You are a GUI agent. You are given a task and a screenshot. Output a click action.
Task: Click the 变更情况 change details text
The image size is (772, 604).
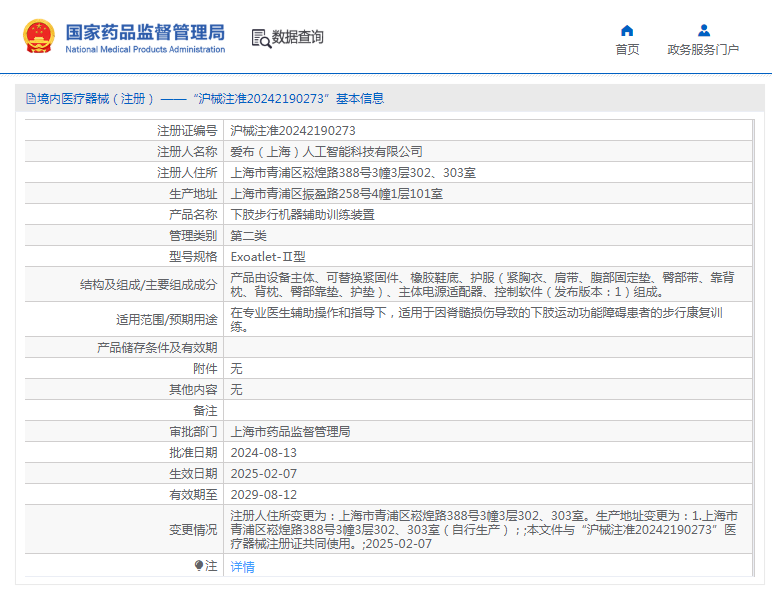click(484, 530)
